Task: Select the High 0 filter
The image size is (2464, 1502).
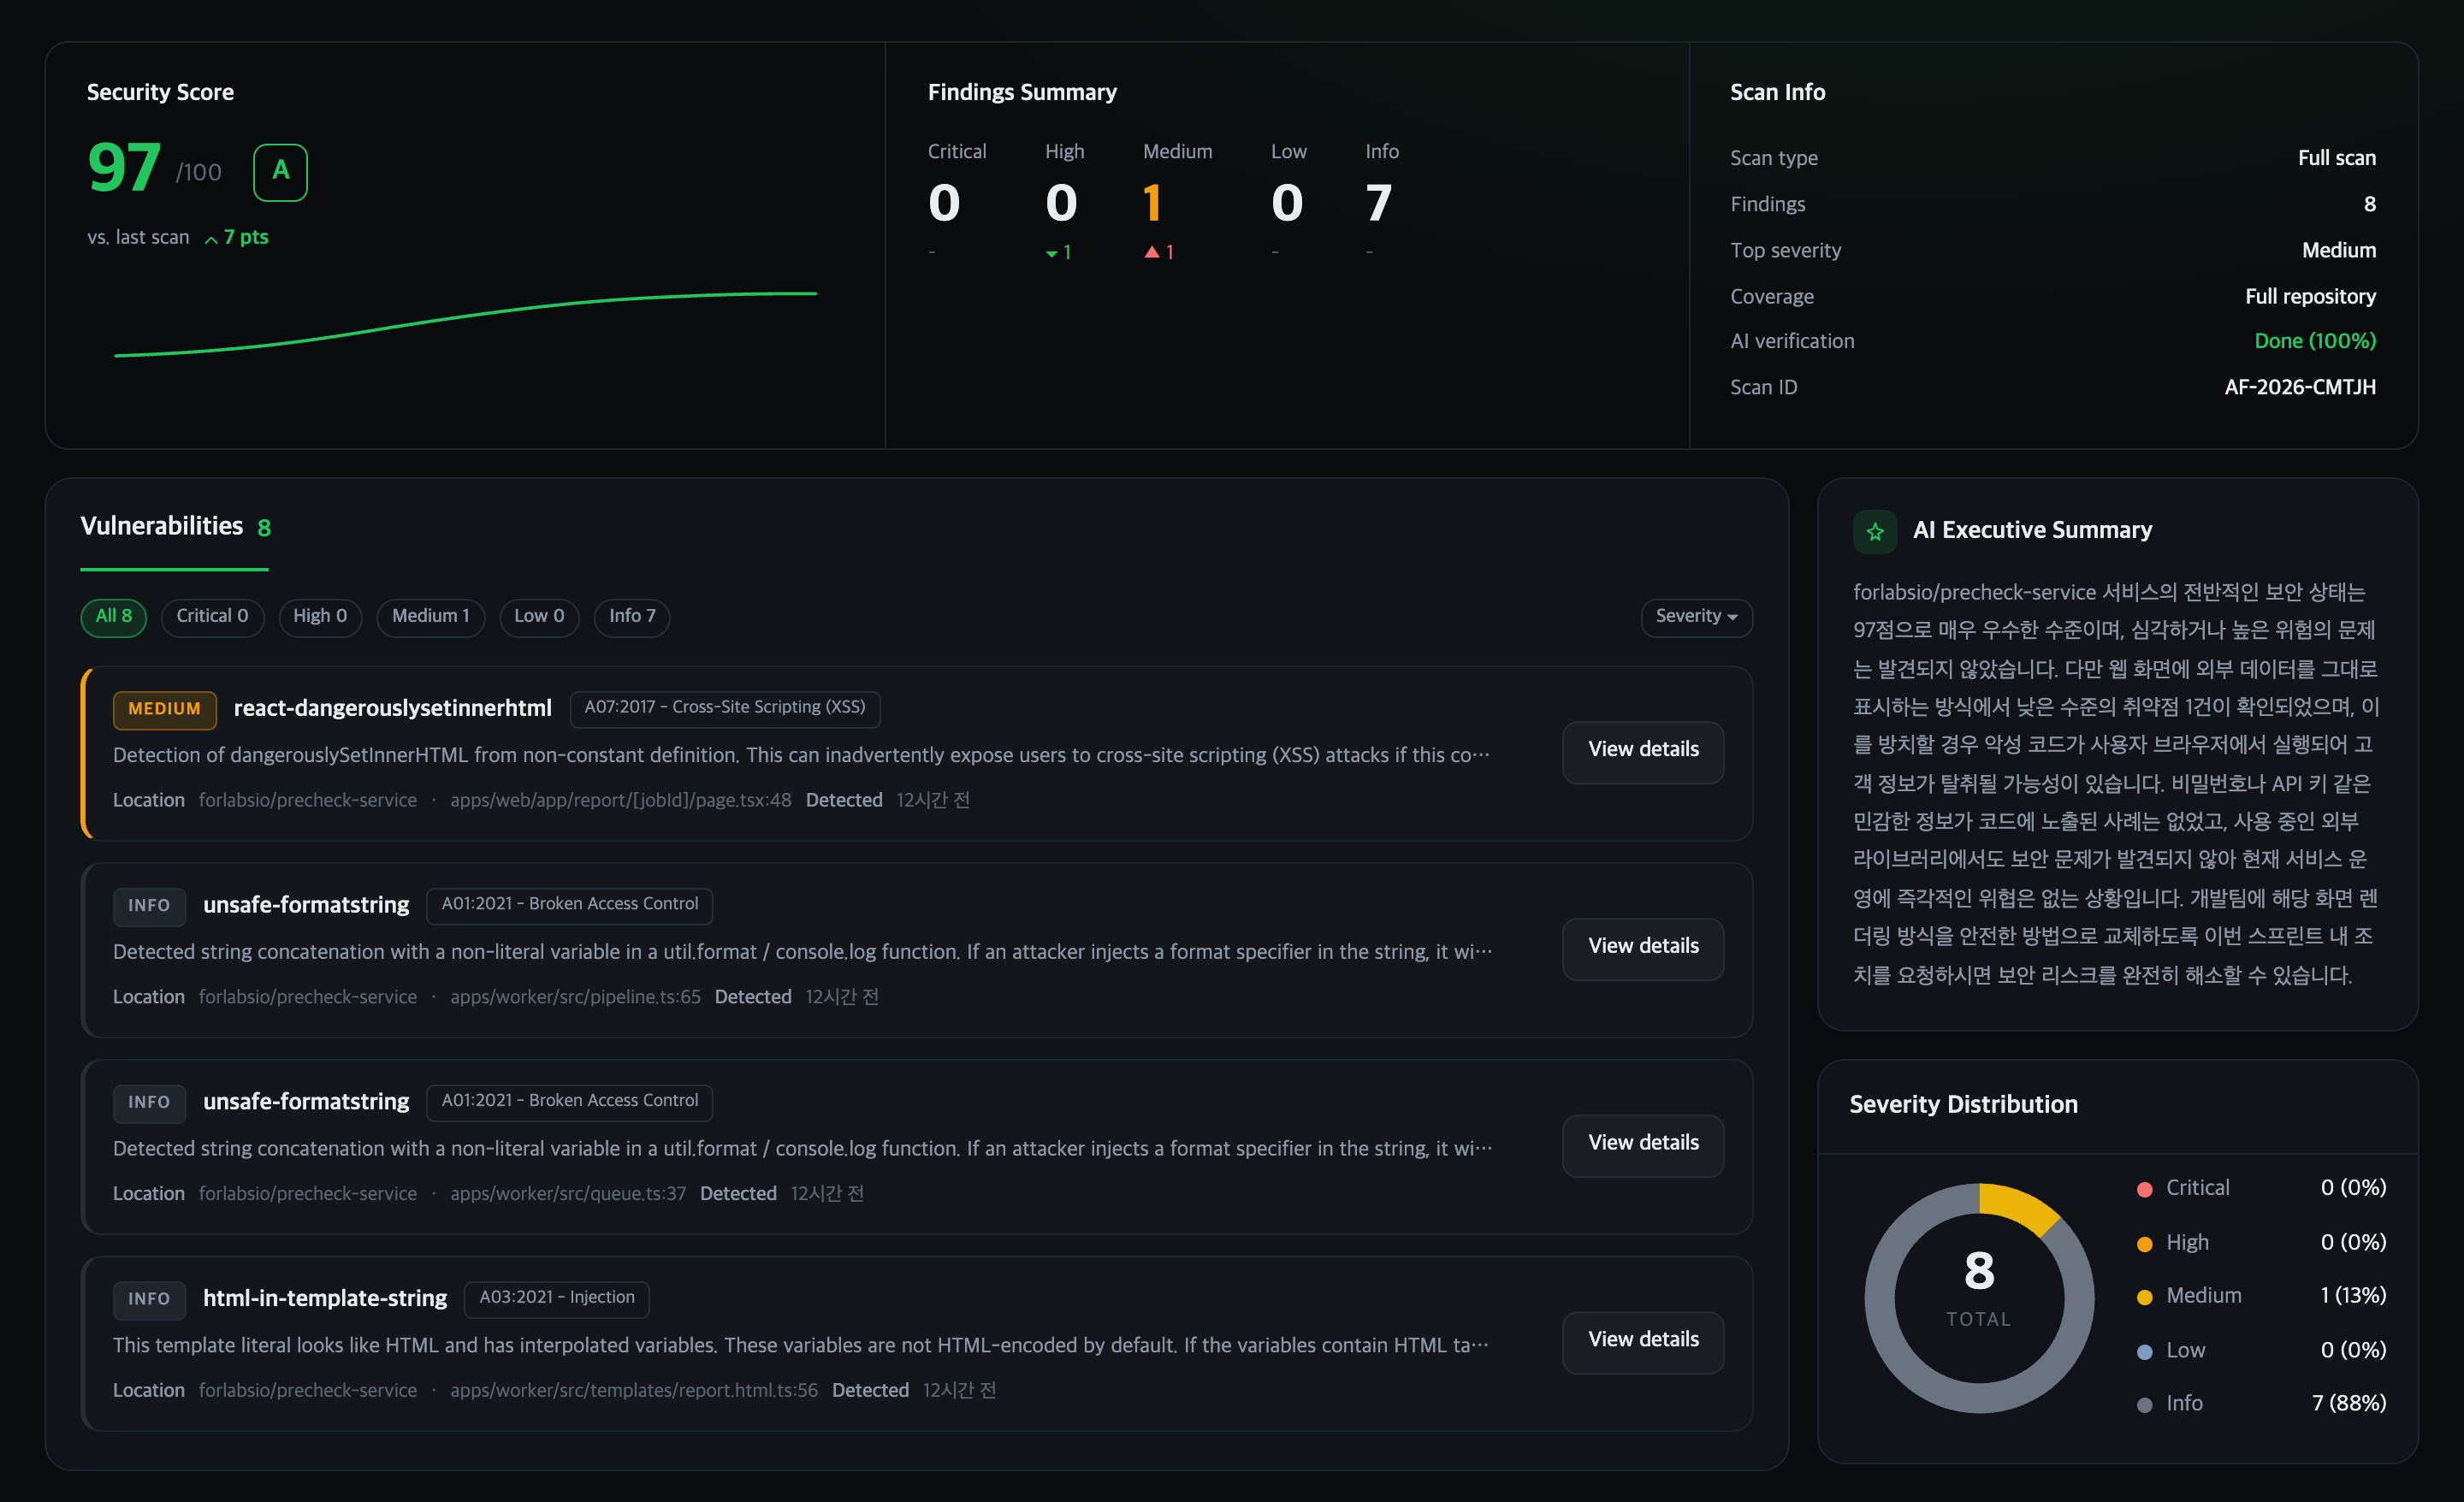Action: click(x=320, y=616)
